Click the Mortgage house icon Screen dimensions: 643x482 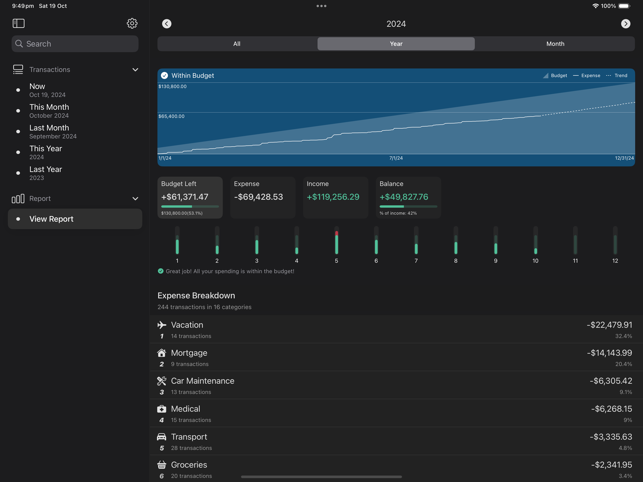pos(162,353)
